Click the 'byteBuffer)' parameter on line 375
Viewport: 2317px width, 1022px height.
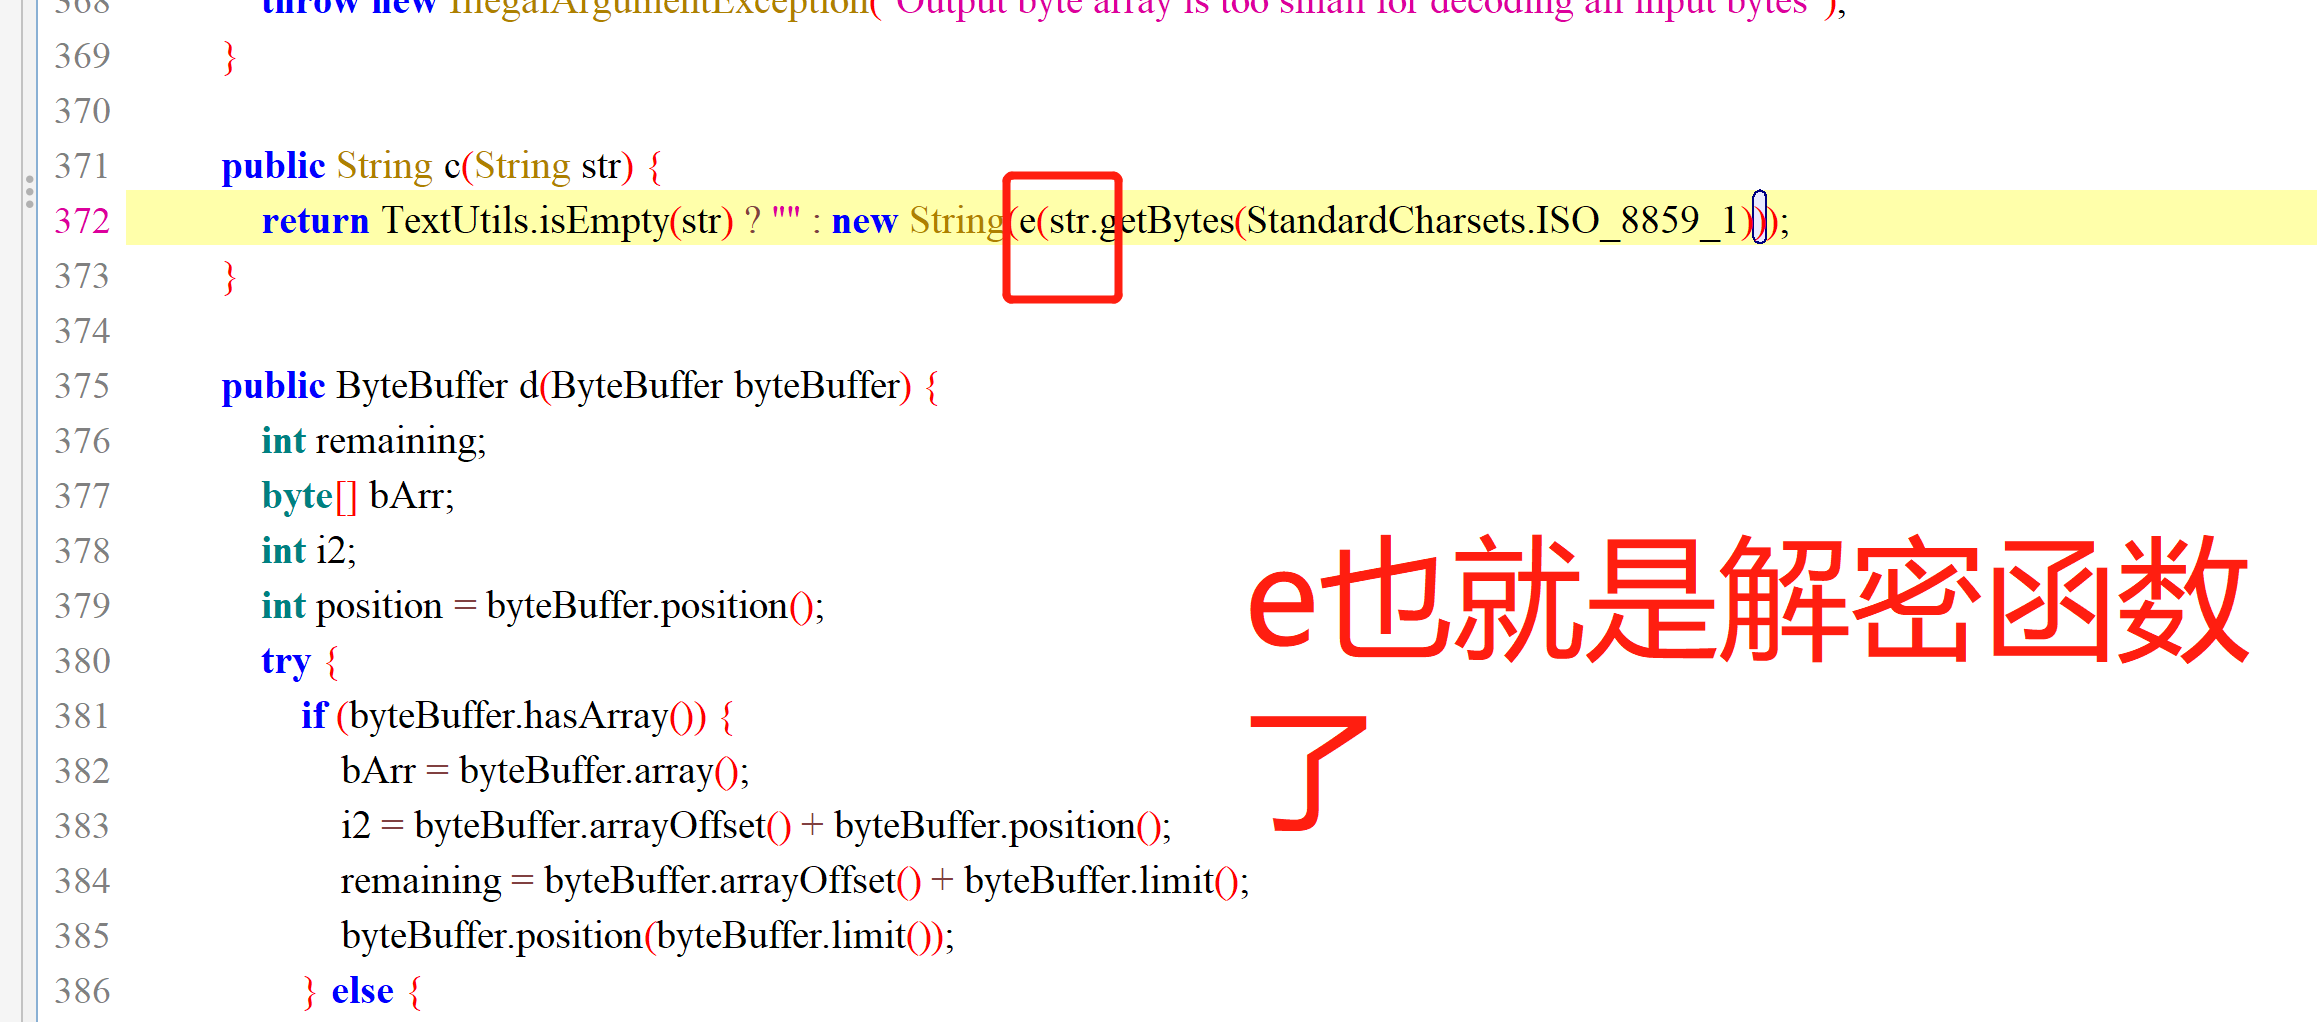coord(822,386)
